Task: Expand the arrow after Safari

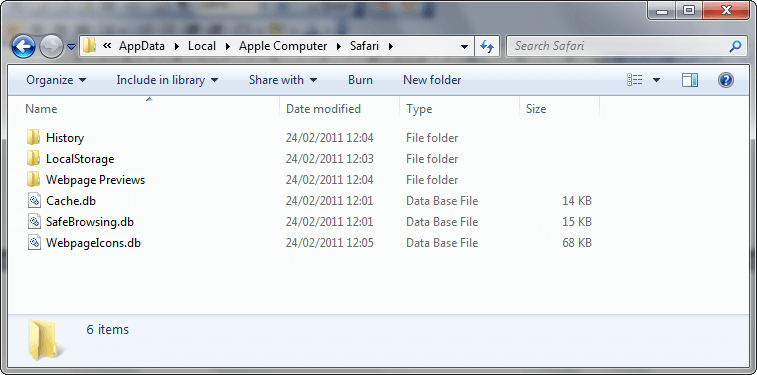Action: 391,46
